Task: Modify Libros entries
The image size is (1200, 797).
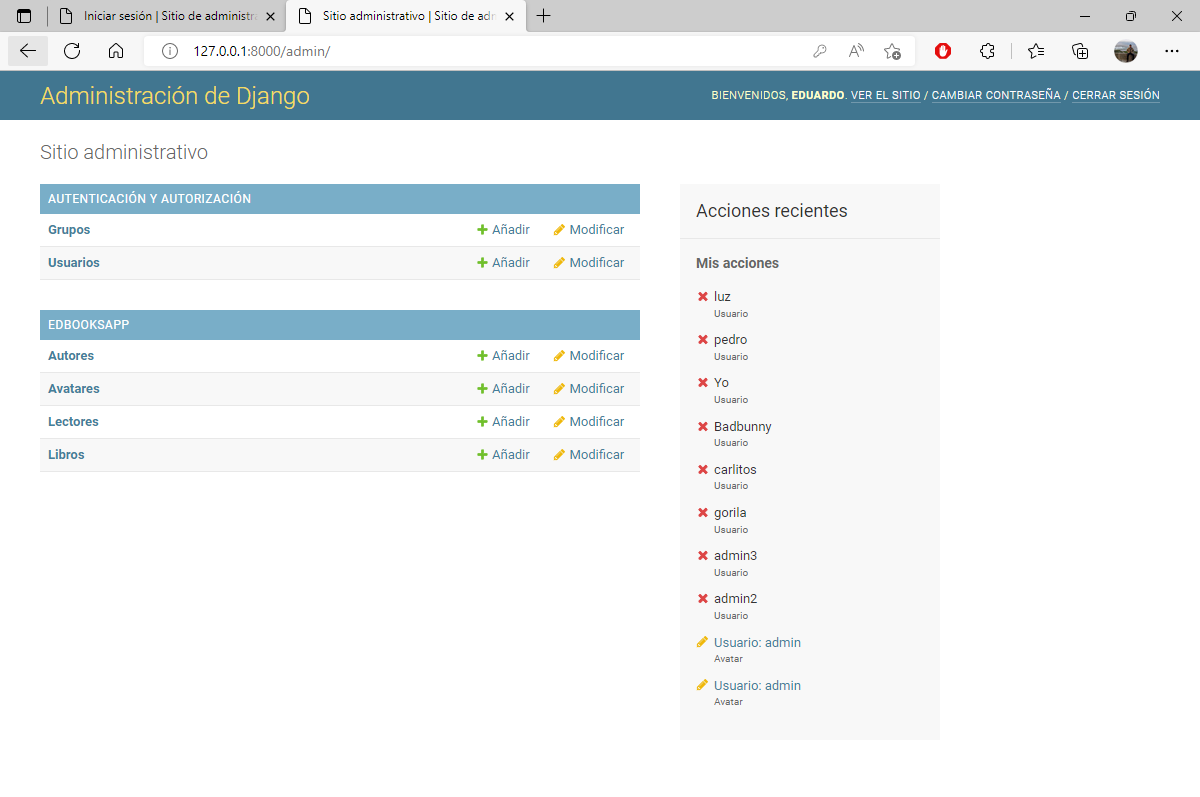Action: pyautogui.click(x=589, y=455)
